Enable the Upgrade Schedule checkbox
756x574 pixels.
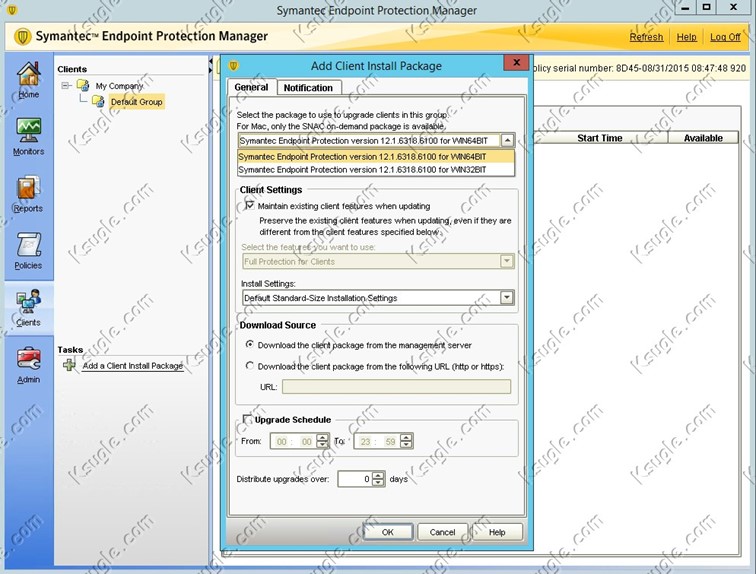tap(247, 419)
